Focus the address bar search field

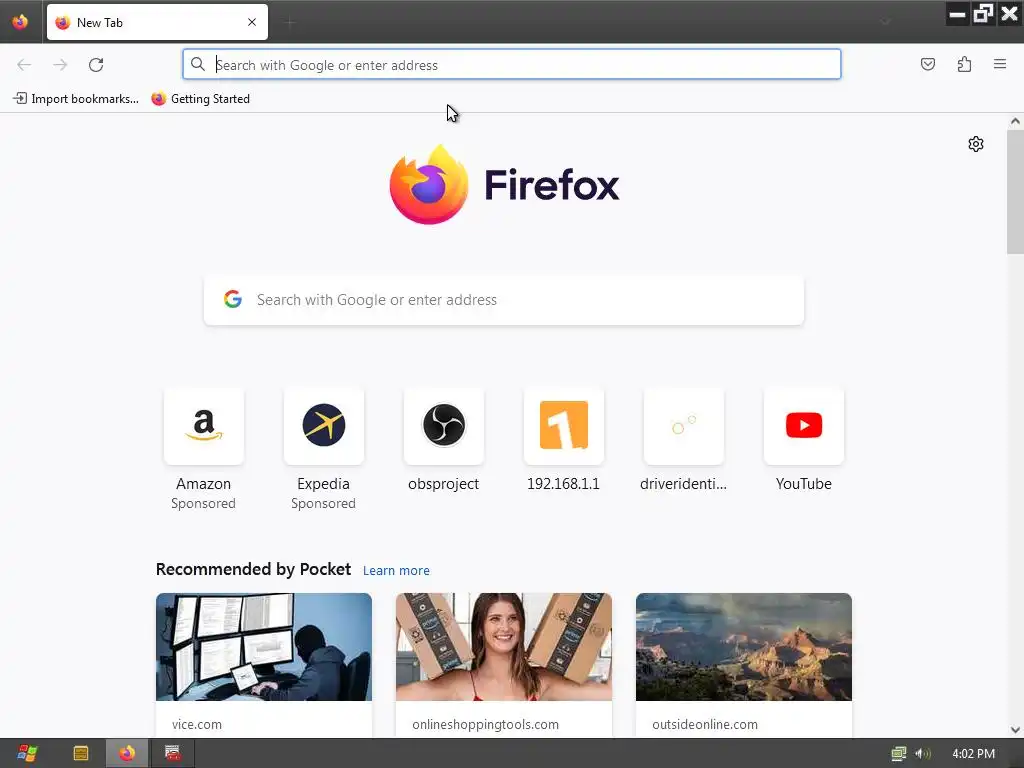pos(511,65)
